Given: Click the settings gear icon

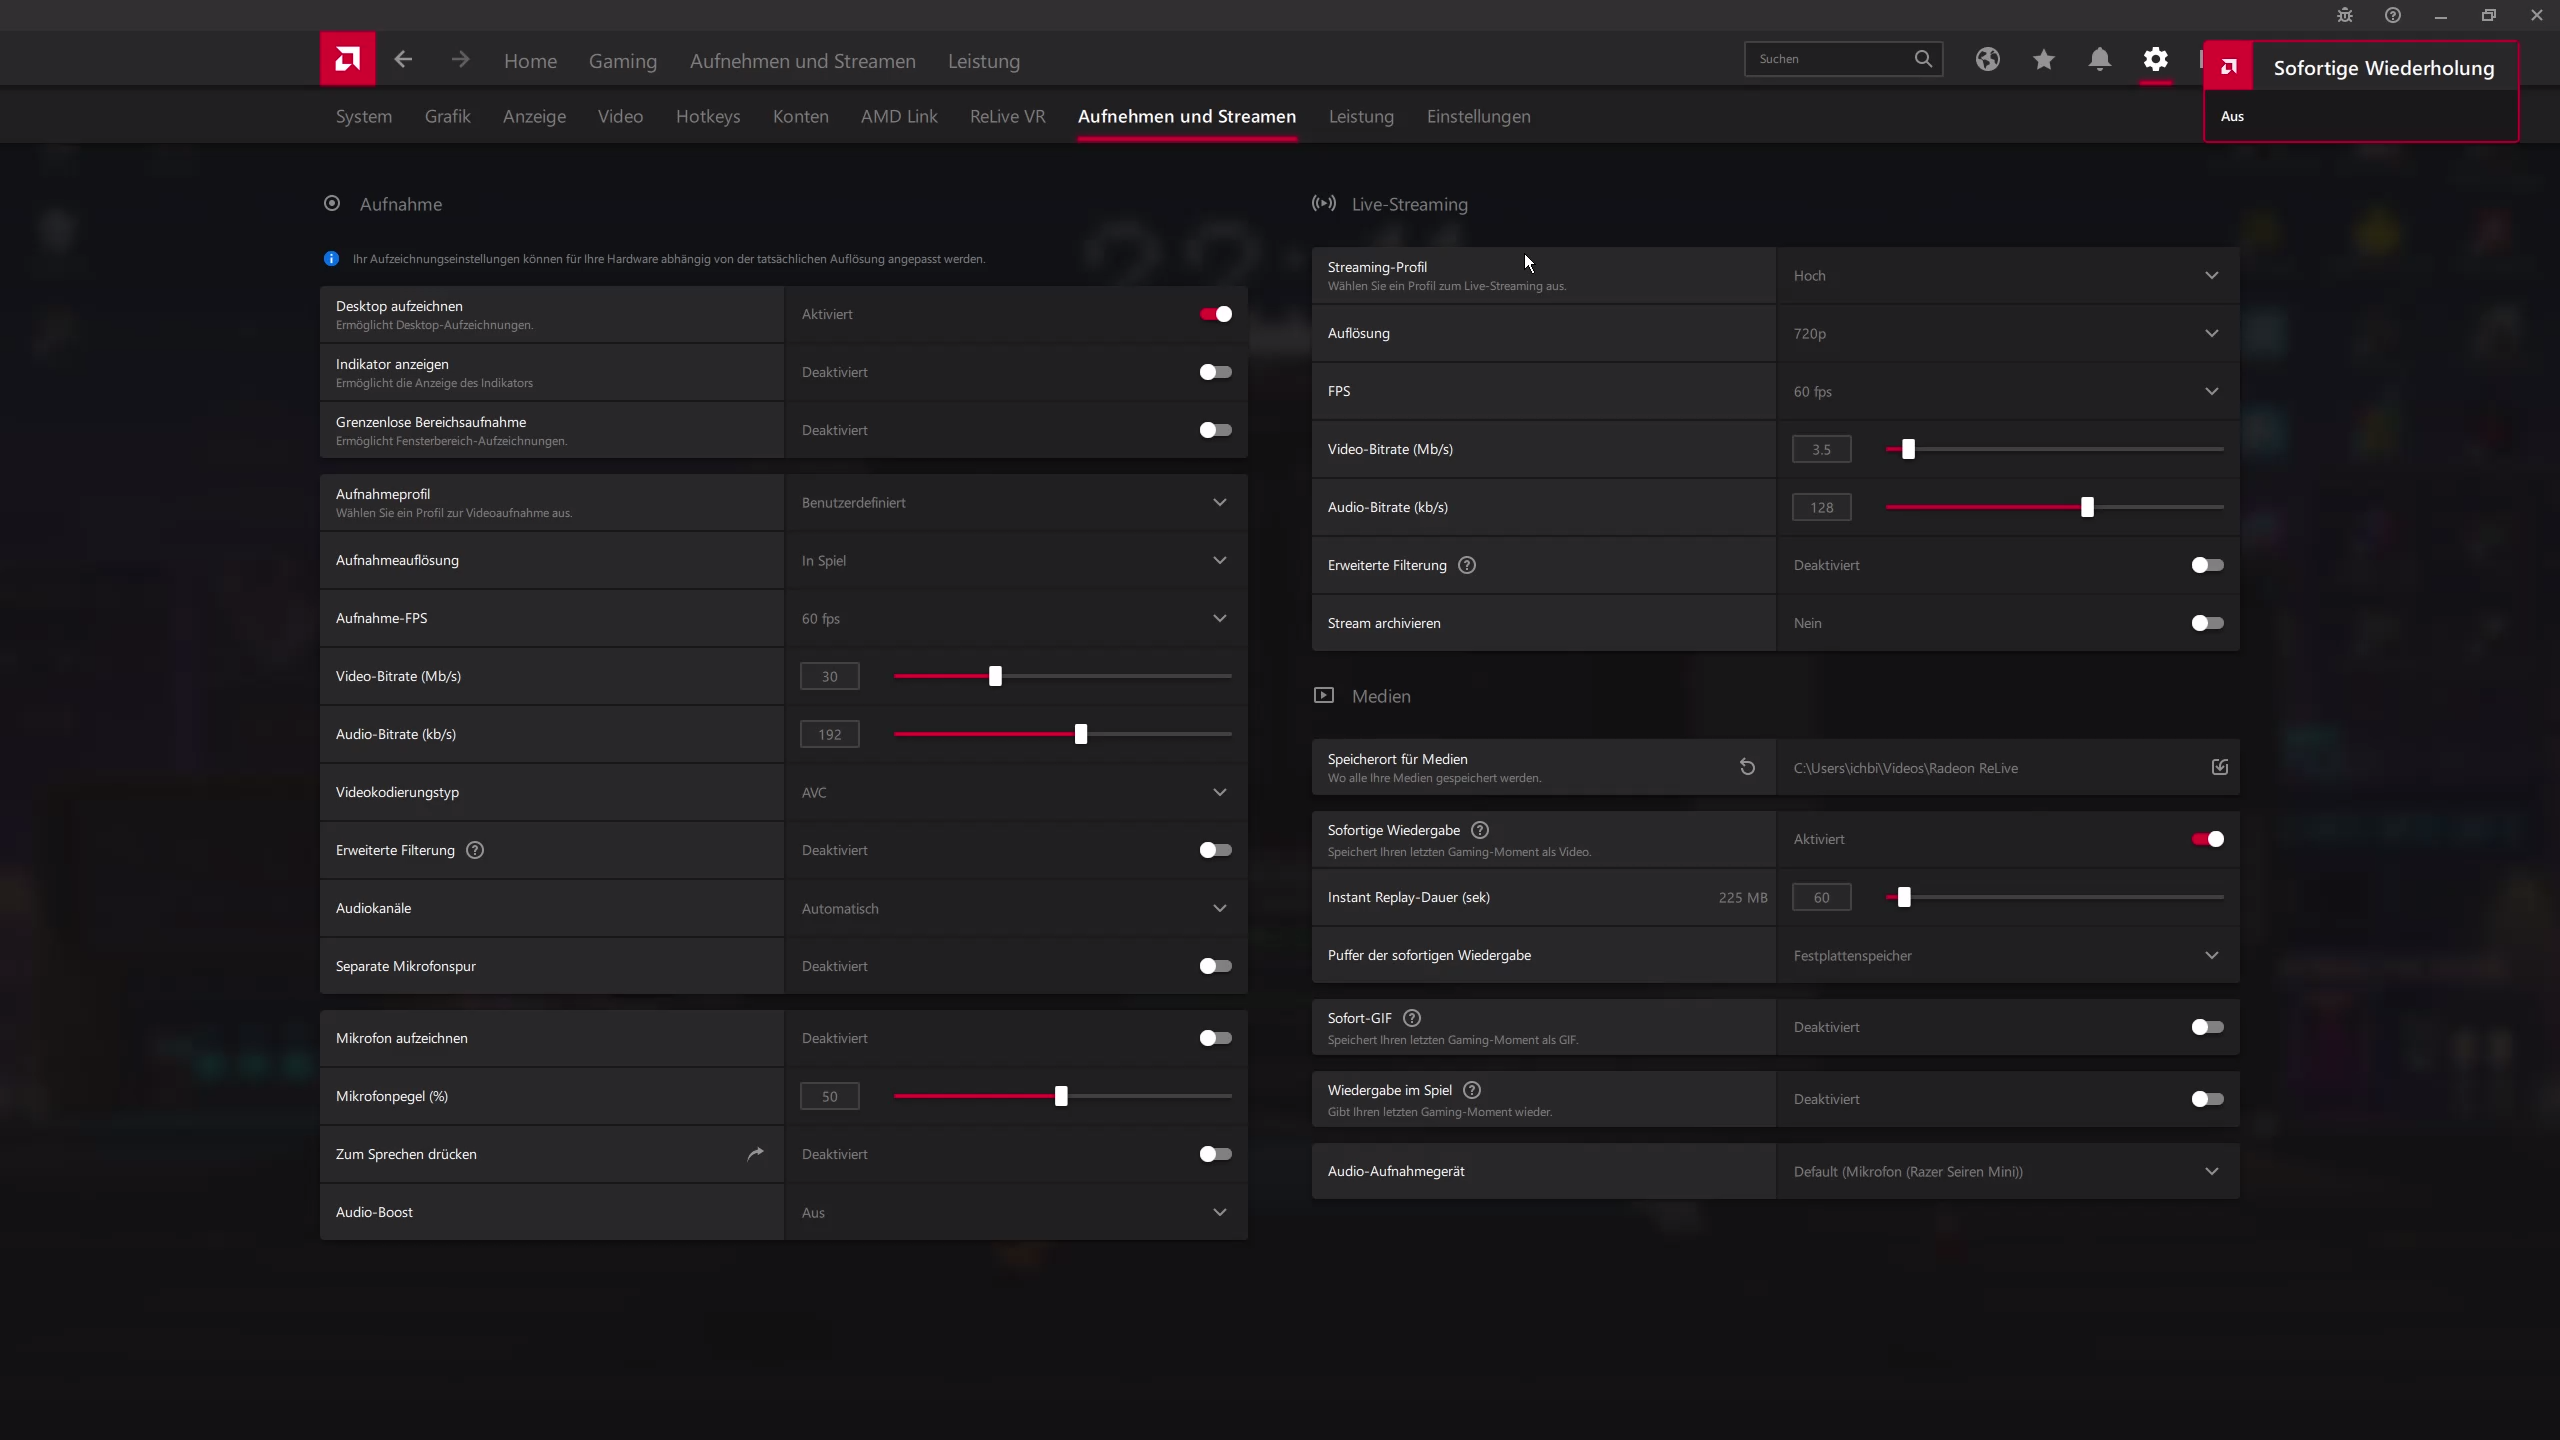Looking at the screenshot, I should point(2155,60).
